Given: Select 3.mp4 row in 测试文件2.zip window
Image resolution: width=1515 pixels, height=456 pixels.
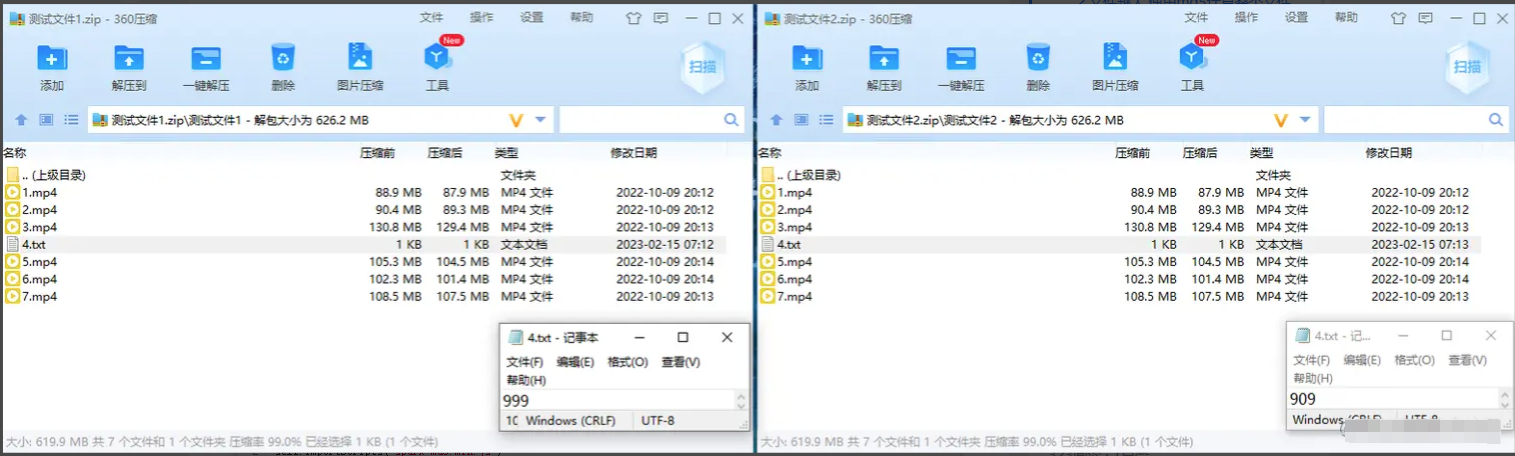Looking at the screenshot, I should [x=1120, y=227].
